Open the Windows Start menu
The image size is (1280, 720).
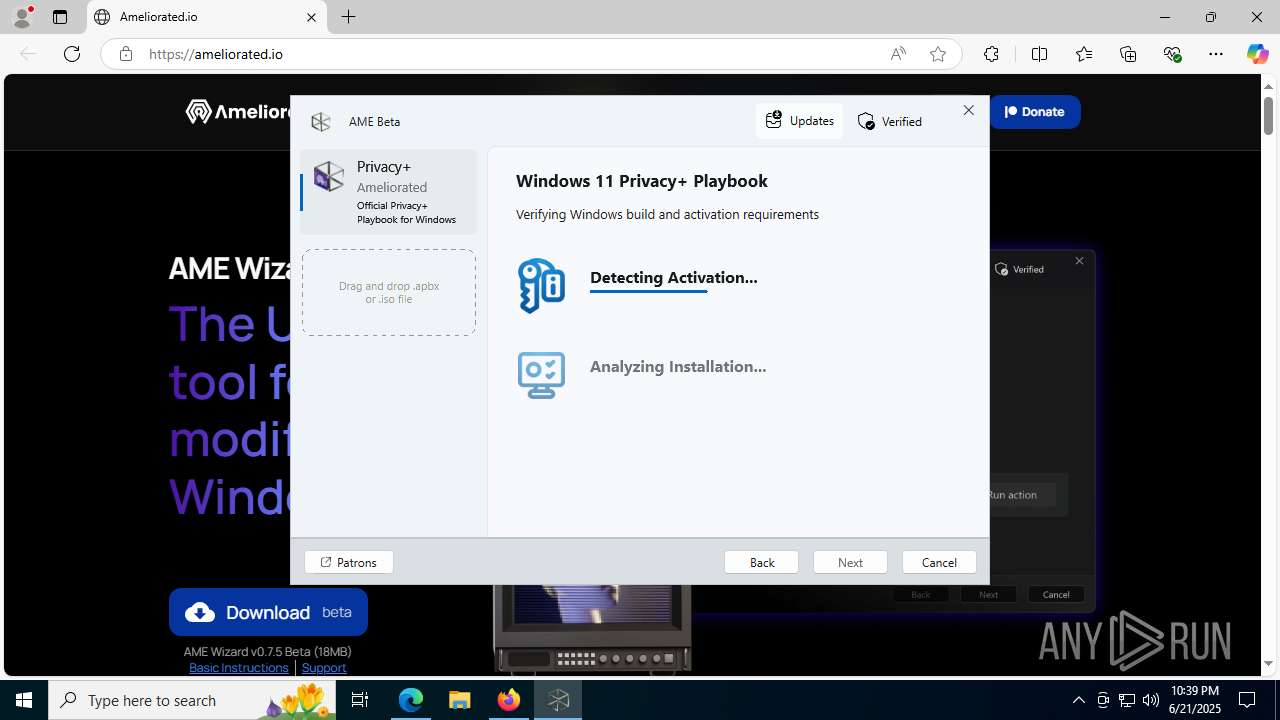pos(24,700)
